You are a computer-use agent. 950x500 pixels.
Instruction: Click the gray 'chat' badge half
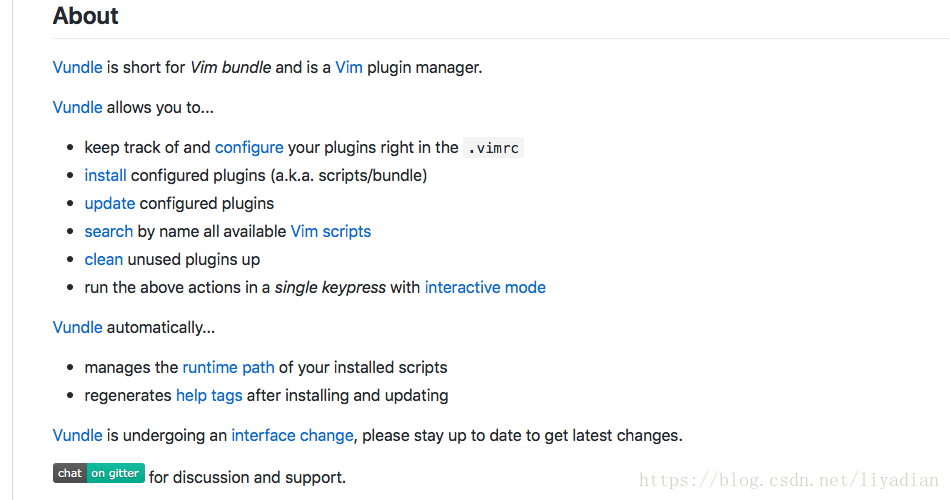point(70,473)
